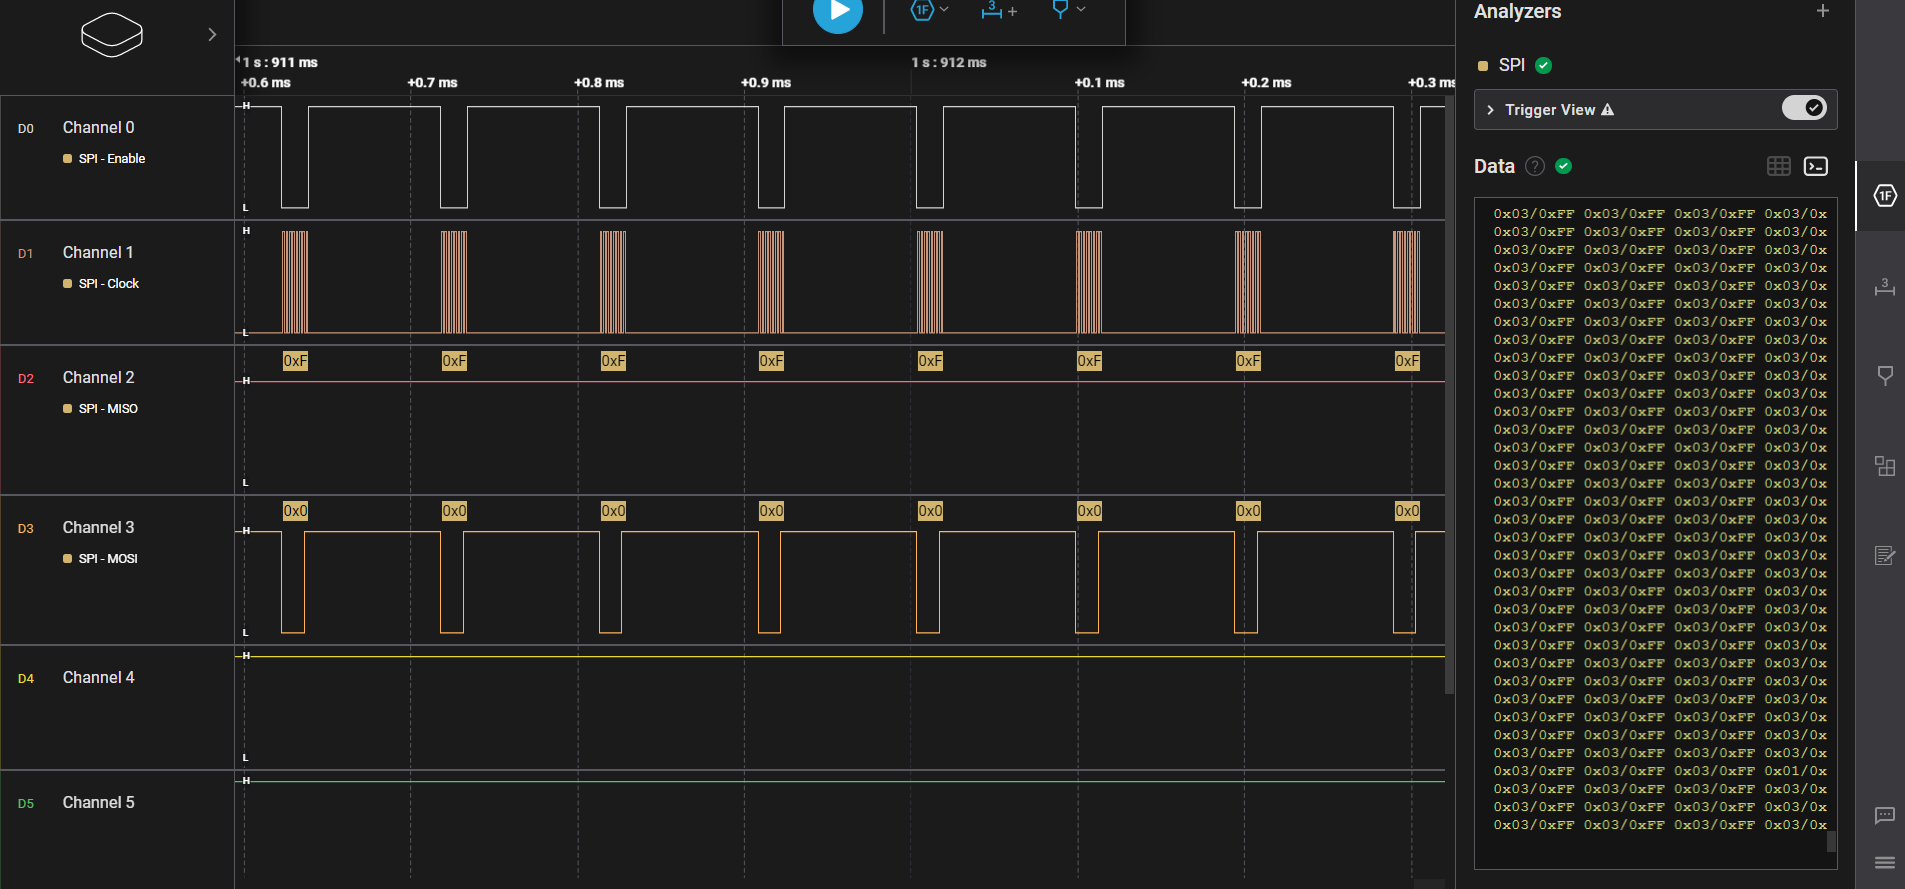The height and width of the screenshot is (889, 1905).
Task: Click the Channel 0 label
Action: point(98,127)
